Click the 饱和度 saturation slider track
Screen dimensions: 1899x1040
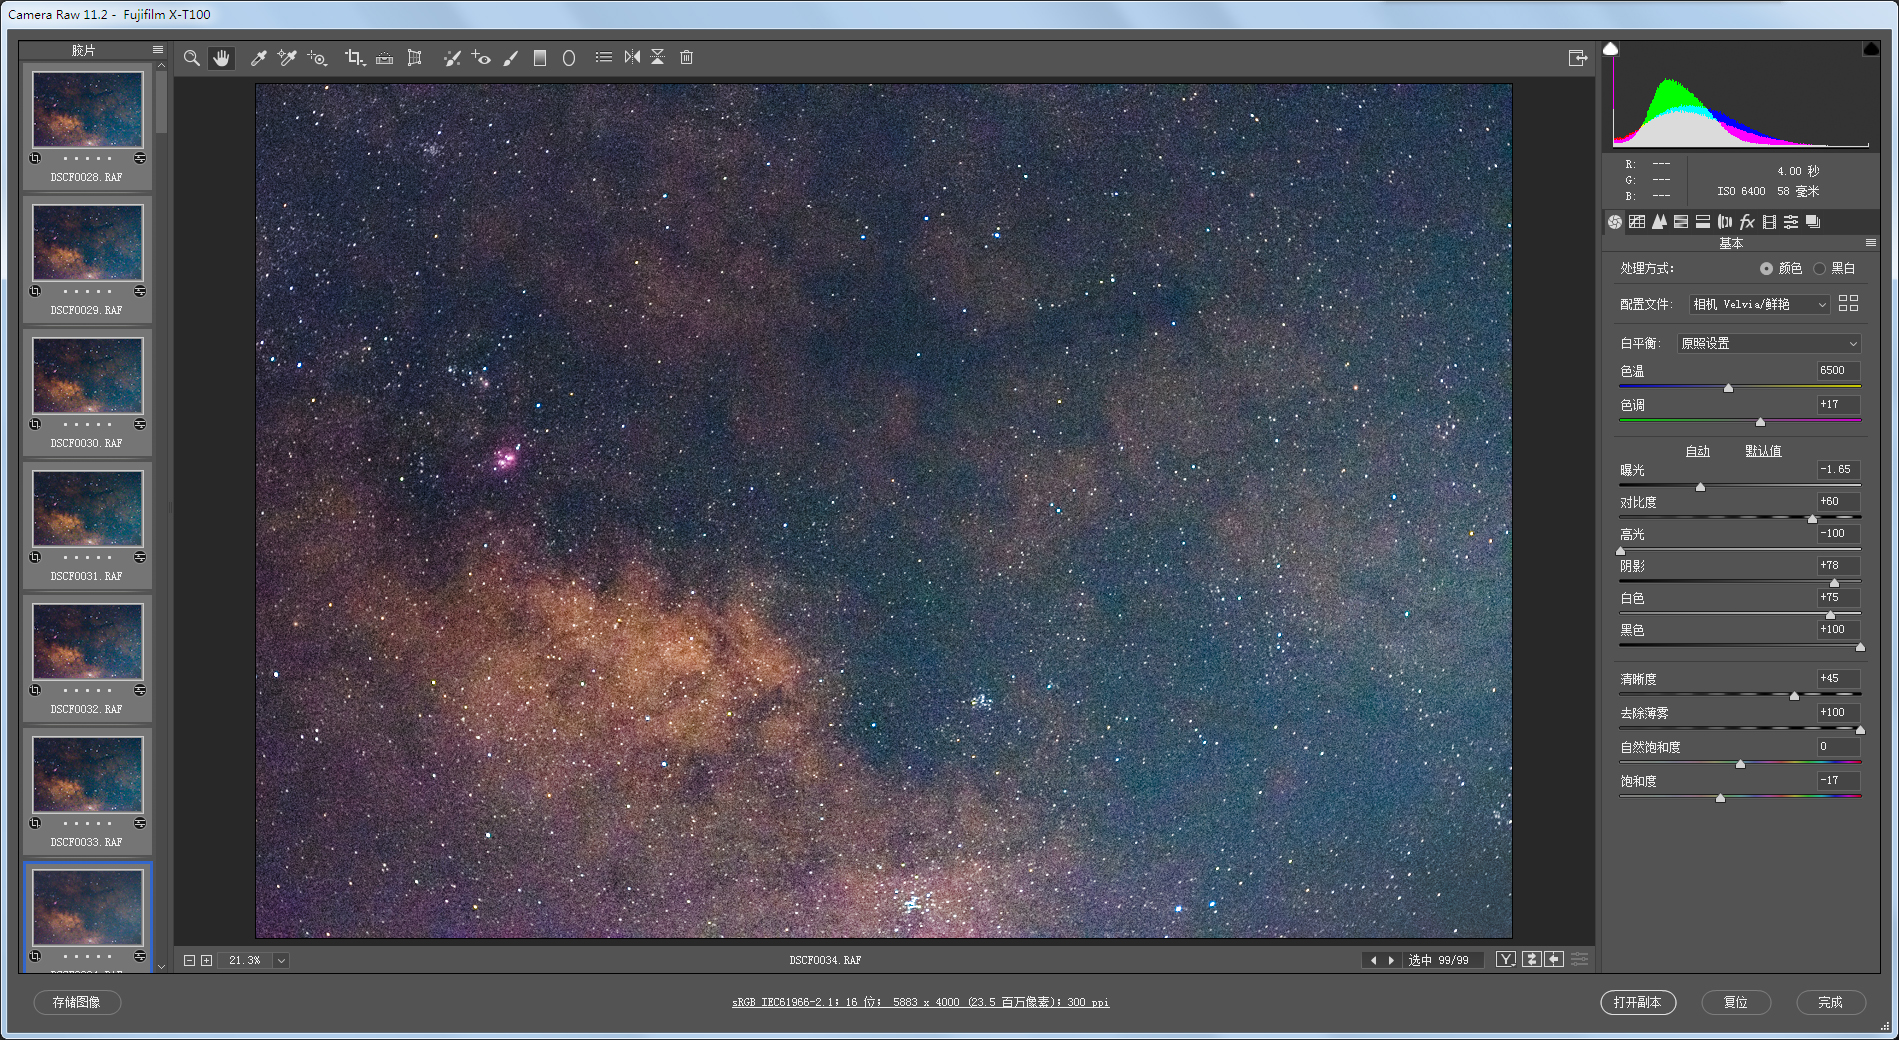(1740, 797)
